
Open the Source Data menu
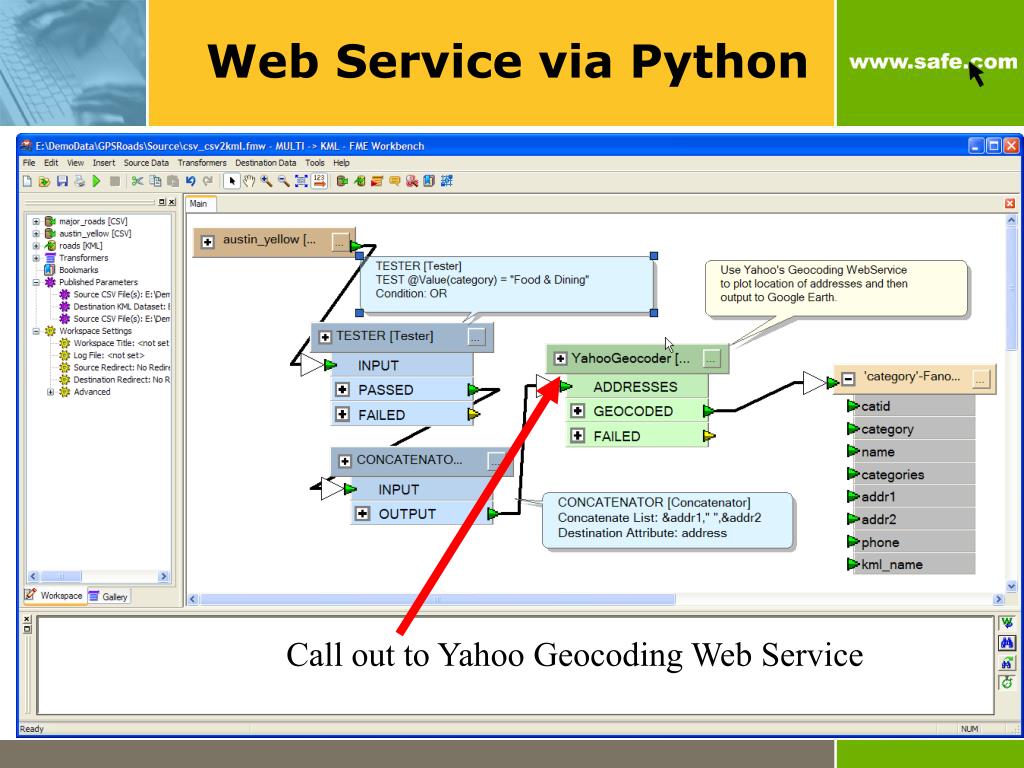146,163
